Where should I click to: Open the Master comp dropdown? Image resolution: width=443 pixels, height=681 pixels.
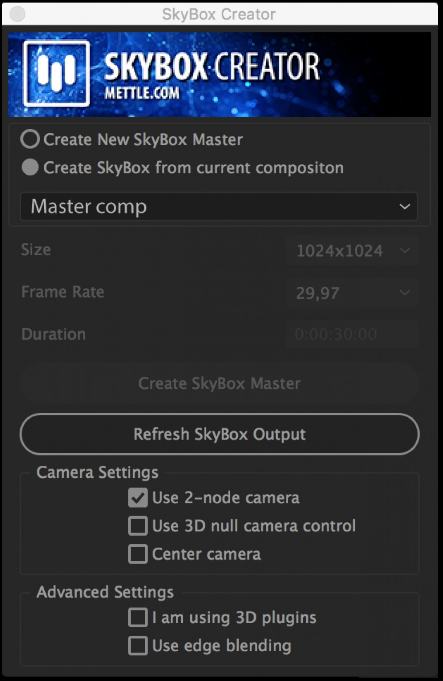tap(219, 206)
